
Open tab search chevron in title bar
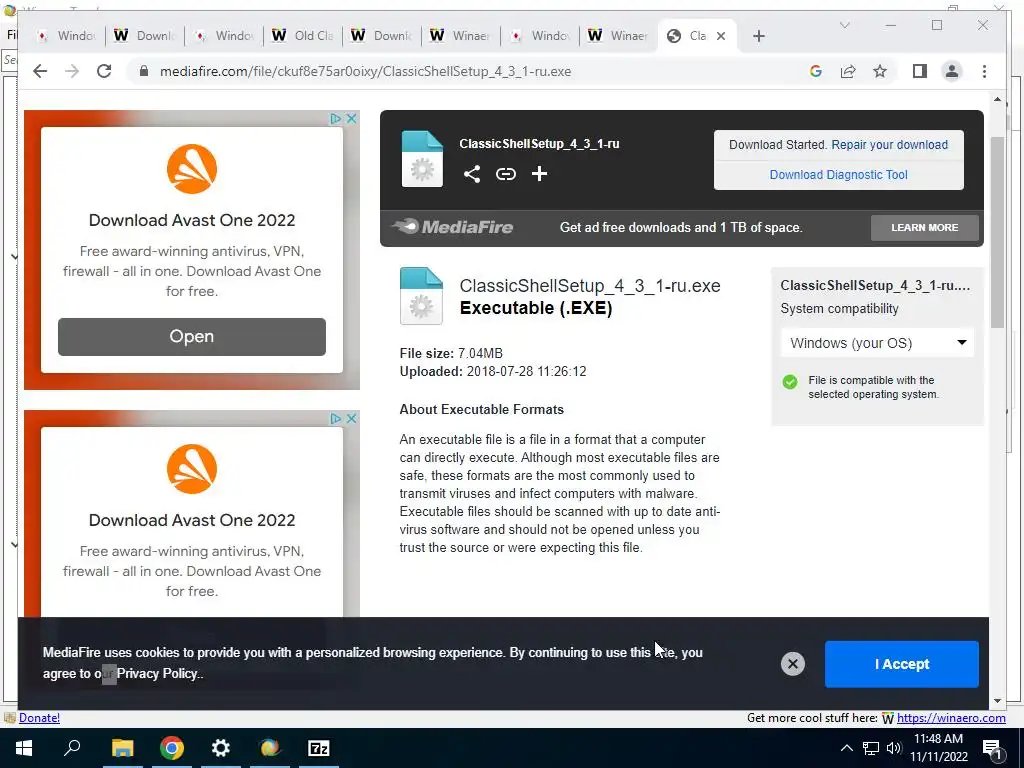click(844, 25)
